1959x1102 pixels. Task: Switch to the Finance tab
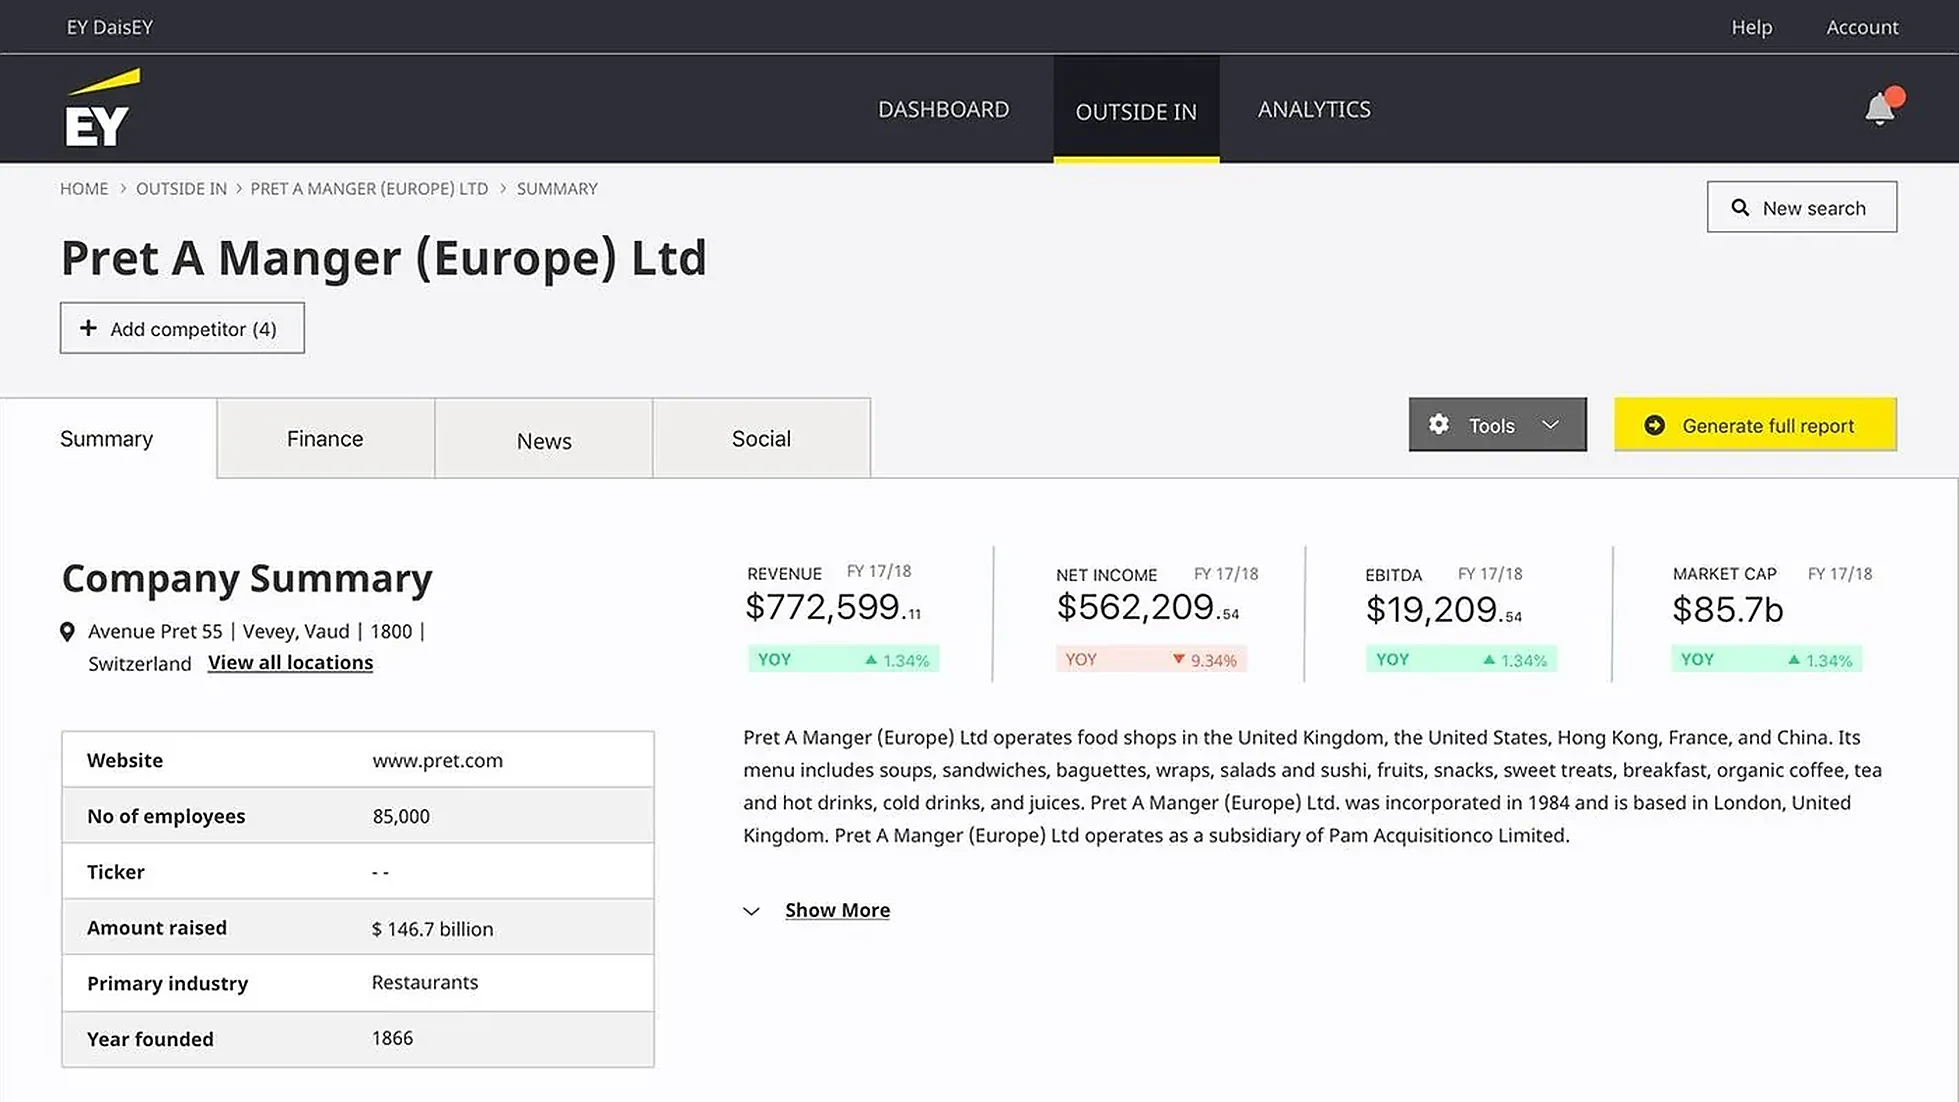[325, 438]
